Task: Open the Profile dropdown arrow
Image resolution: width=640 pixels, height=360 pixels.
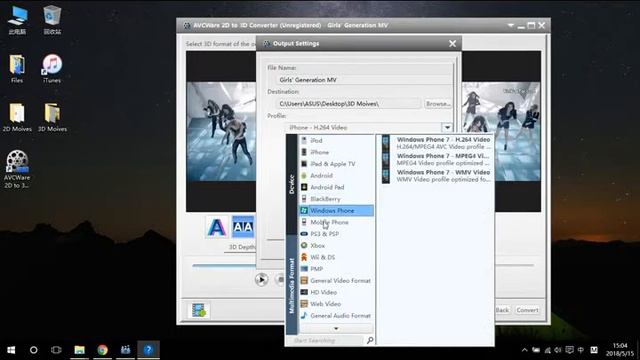Action: click(447, 127)
